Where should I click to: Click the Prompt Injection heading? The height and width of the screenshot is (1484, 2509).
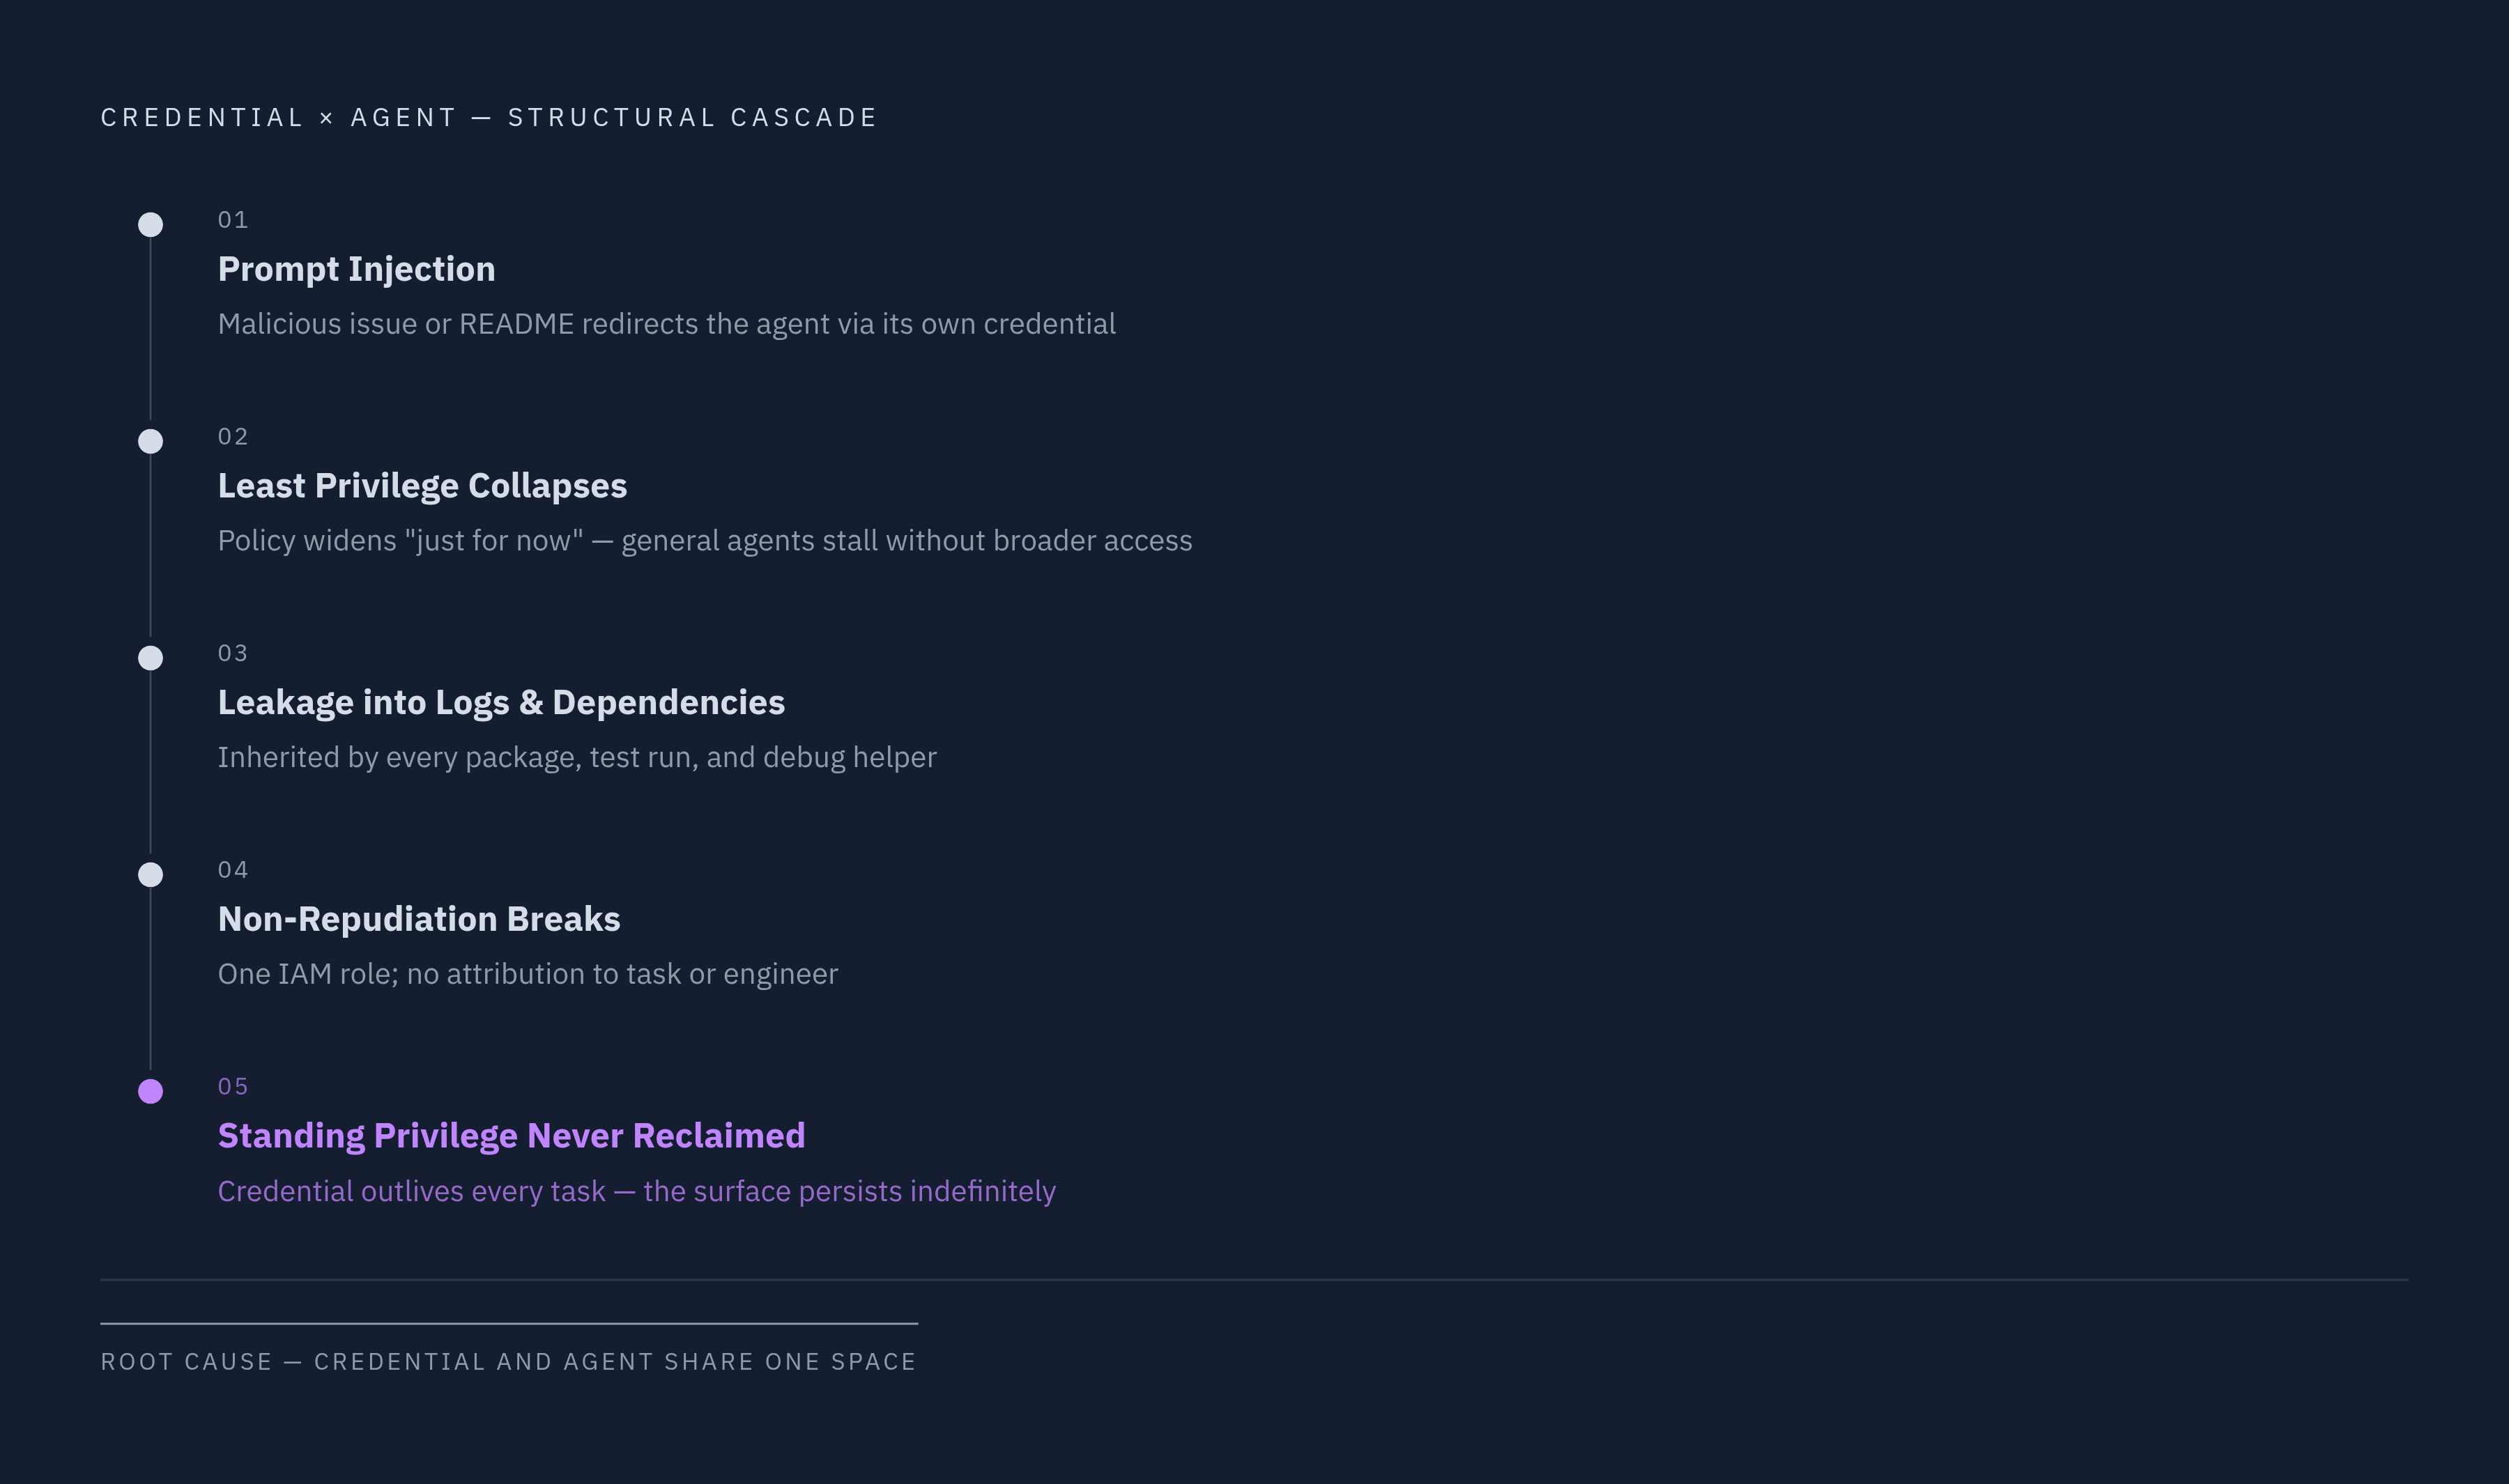click(x=357, y=269)
